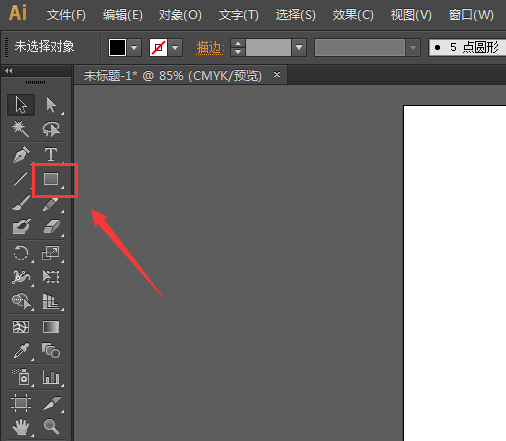Click the 描边 stroke panel link
Screen dimensions: 506x441
coord(210,48)
